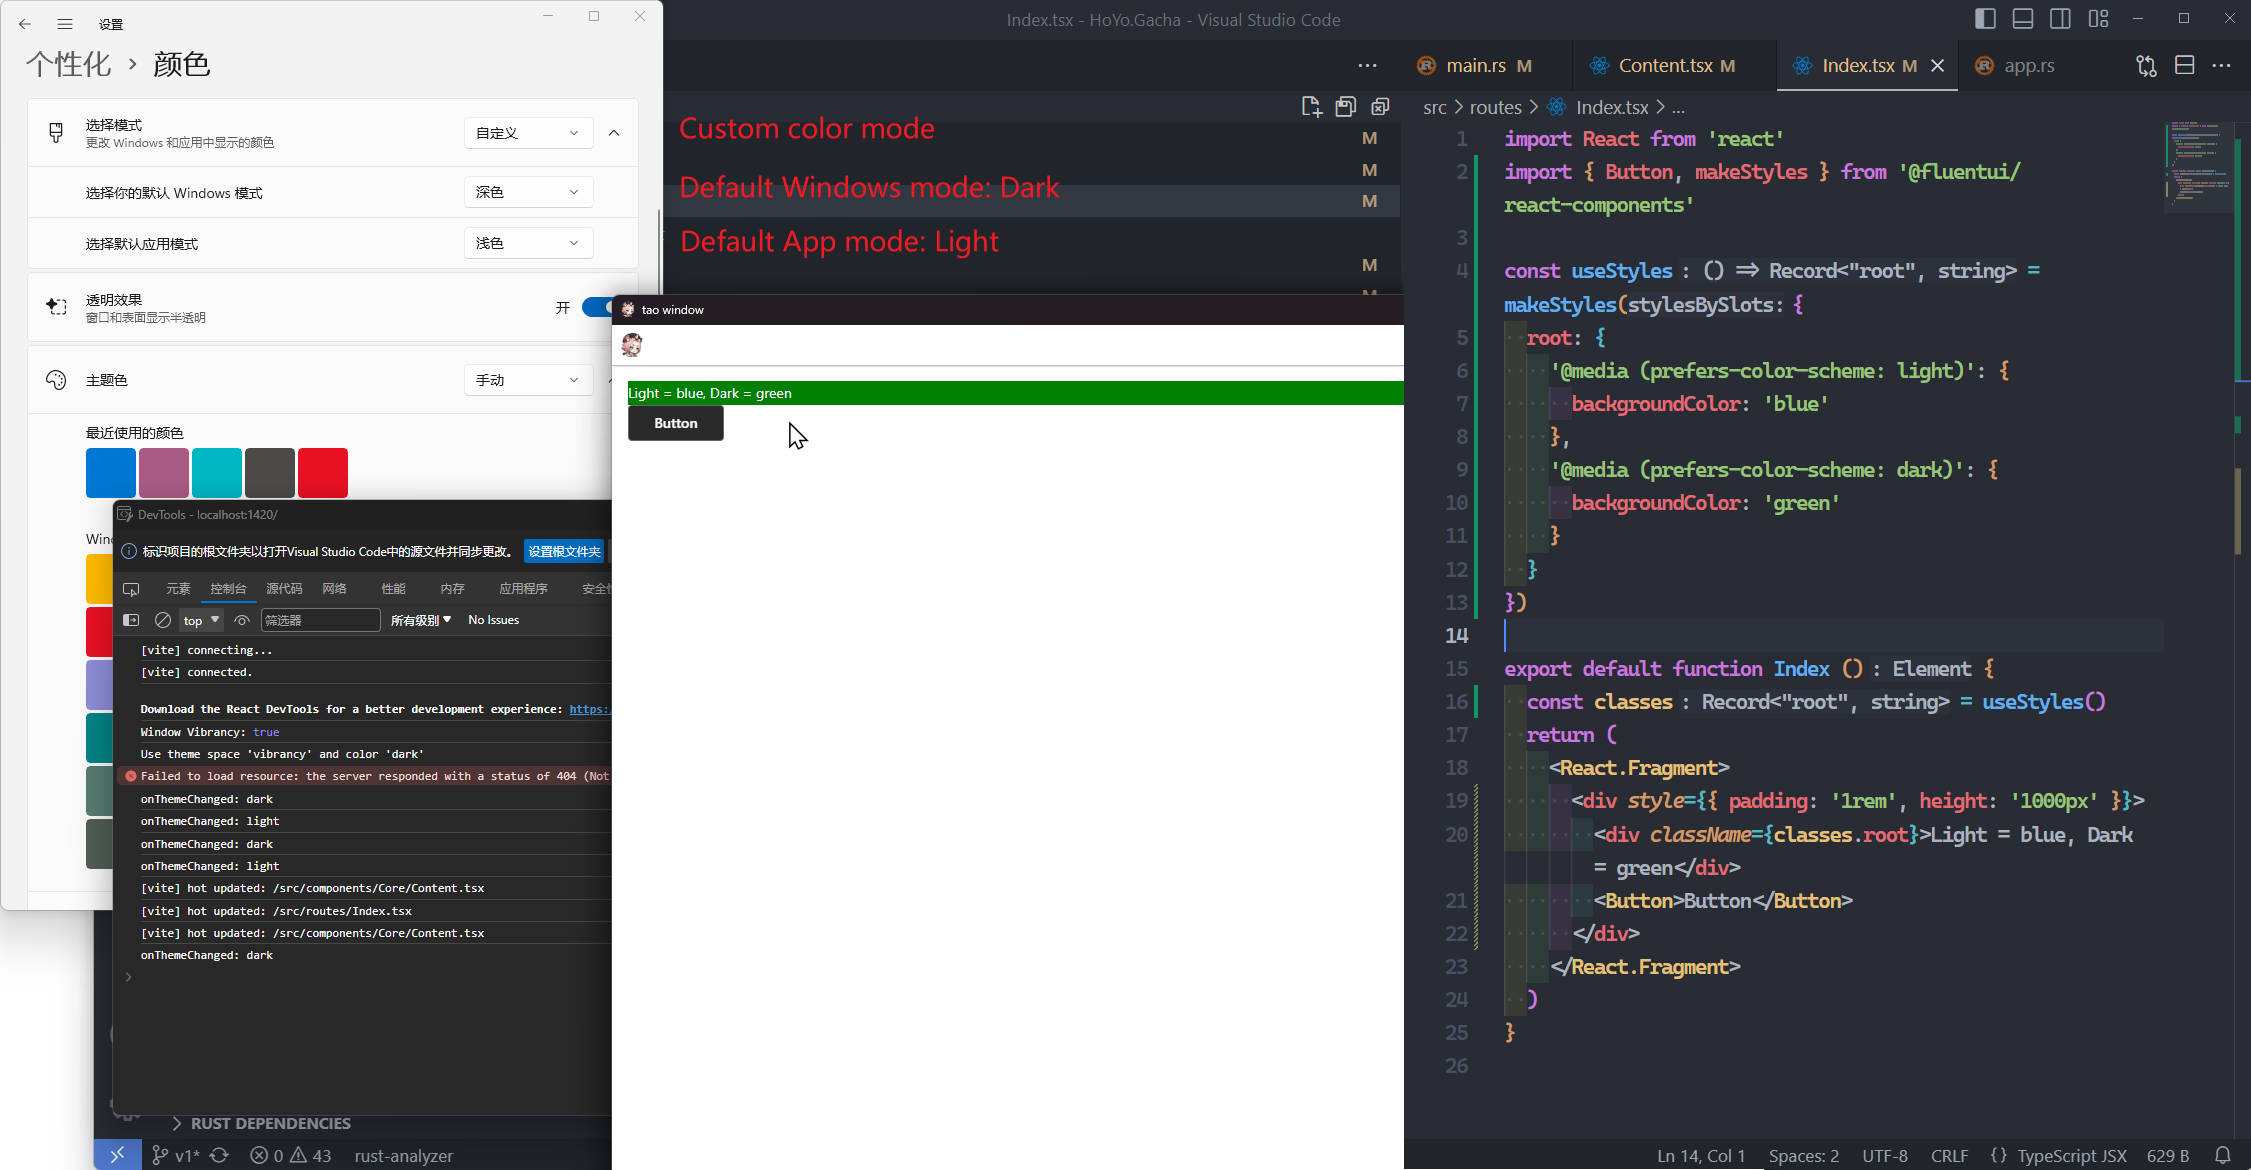
Task: Select the red swatch in 最近使用的颜色
Action: [322, 472]
